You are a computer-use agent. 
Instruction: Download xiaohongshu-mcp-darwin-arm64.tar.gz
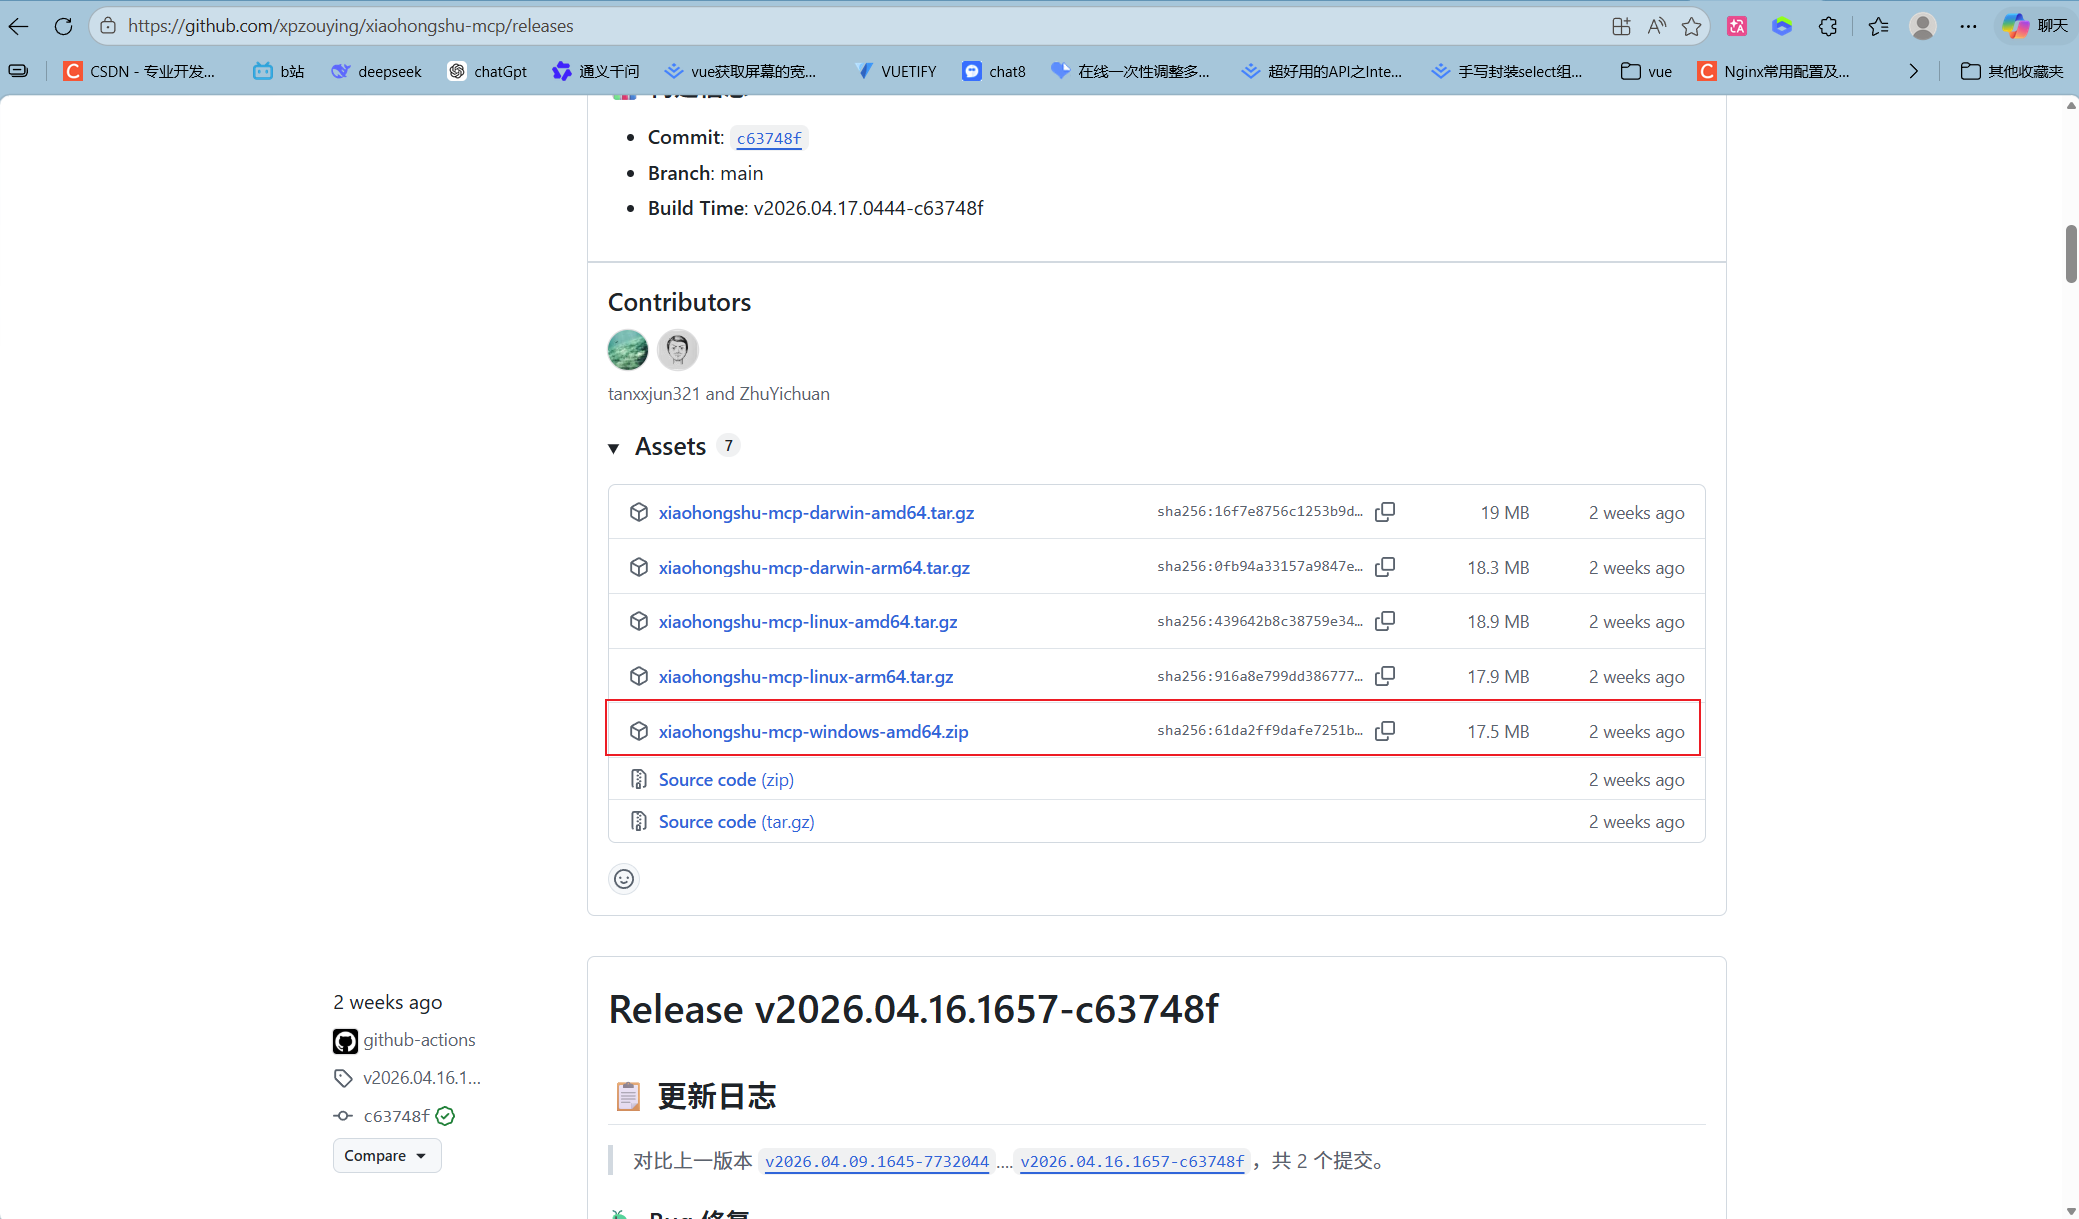(814, 567)
